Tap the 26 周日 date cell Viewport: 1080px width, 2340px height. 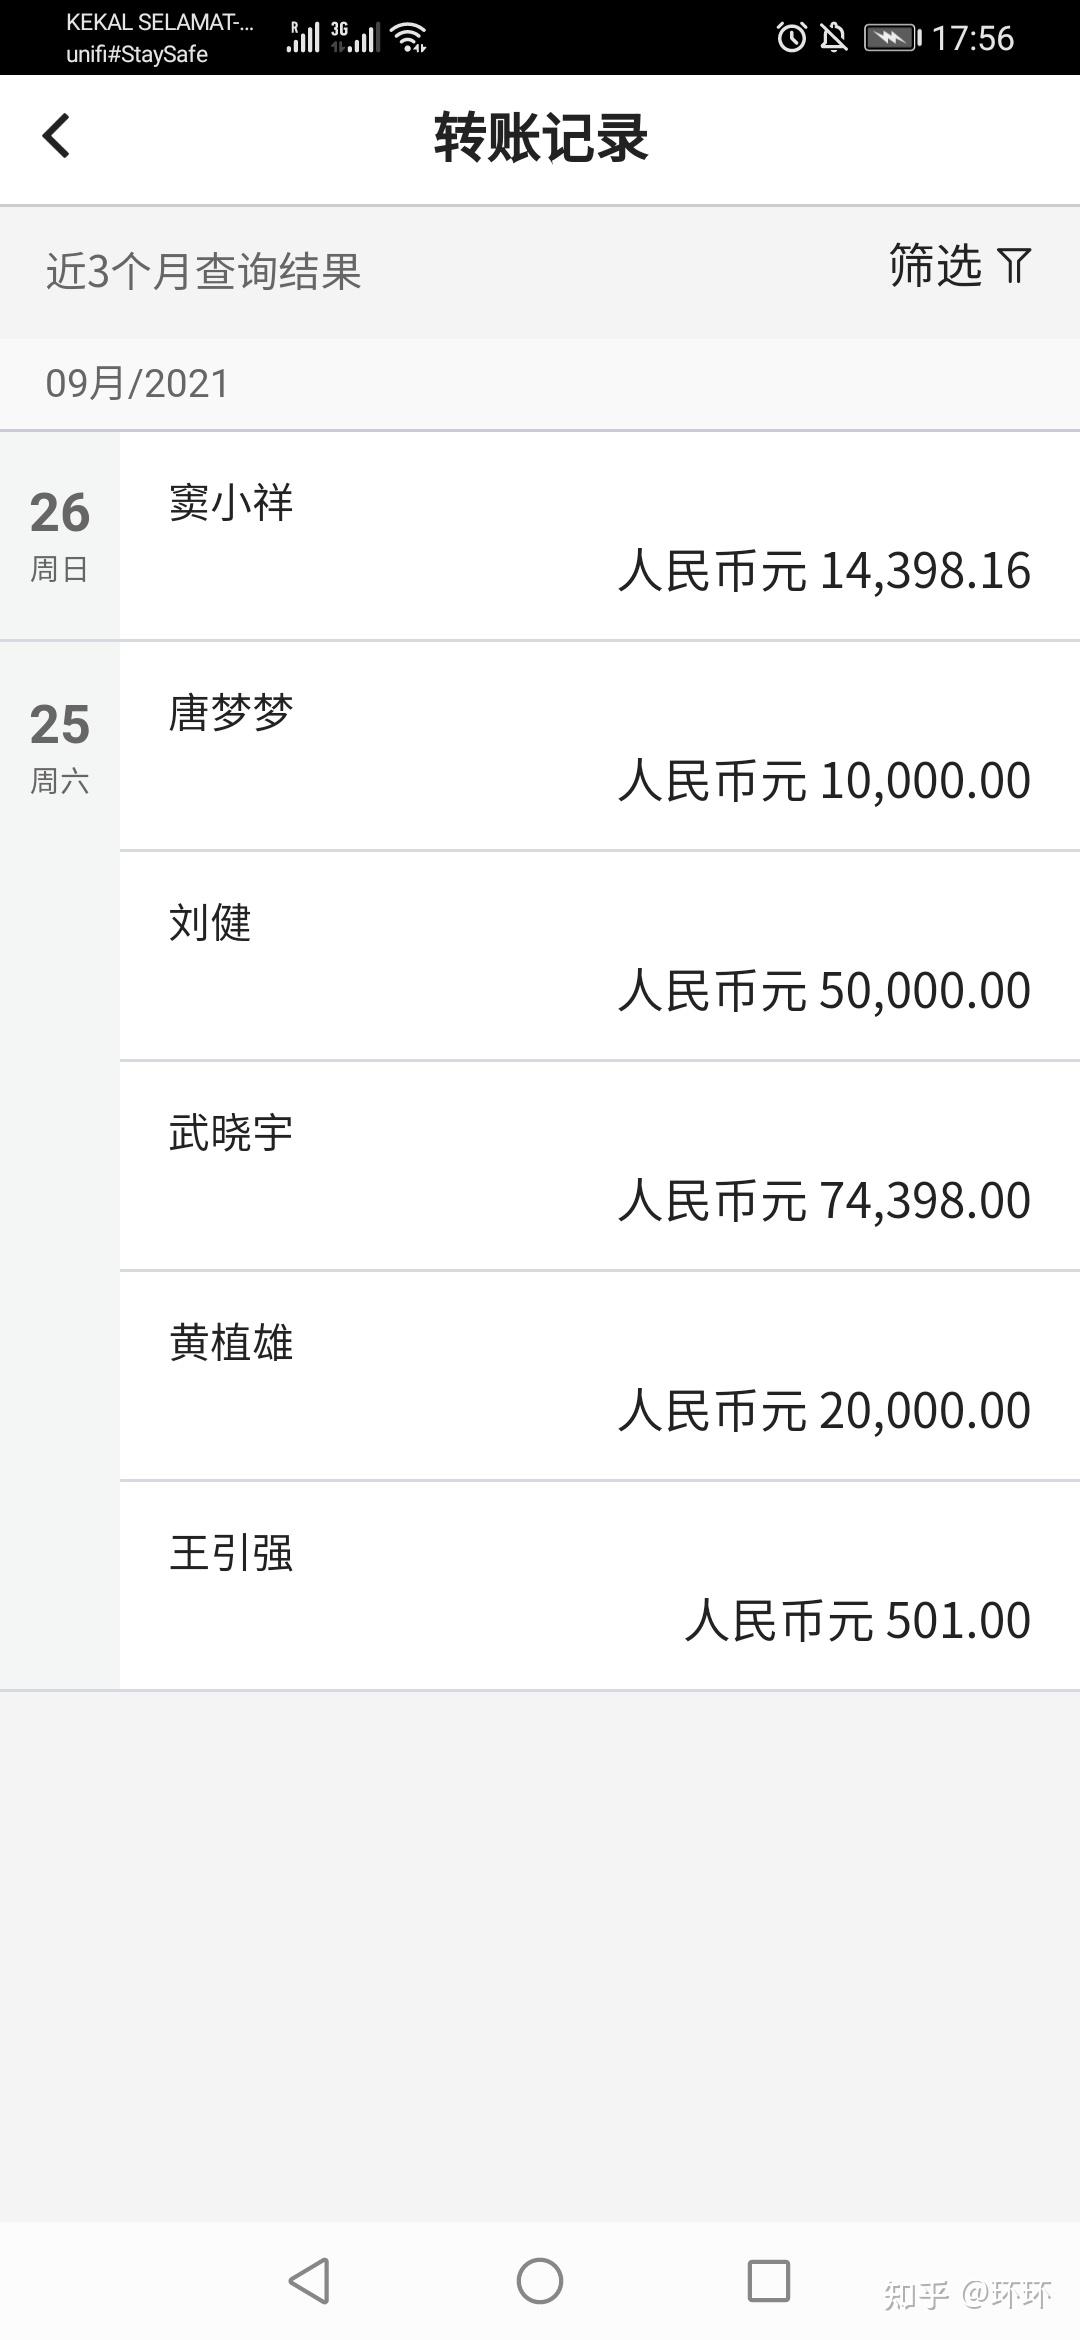pyautogui.click(x=60, y=536)
